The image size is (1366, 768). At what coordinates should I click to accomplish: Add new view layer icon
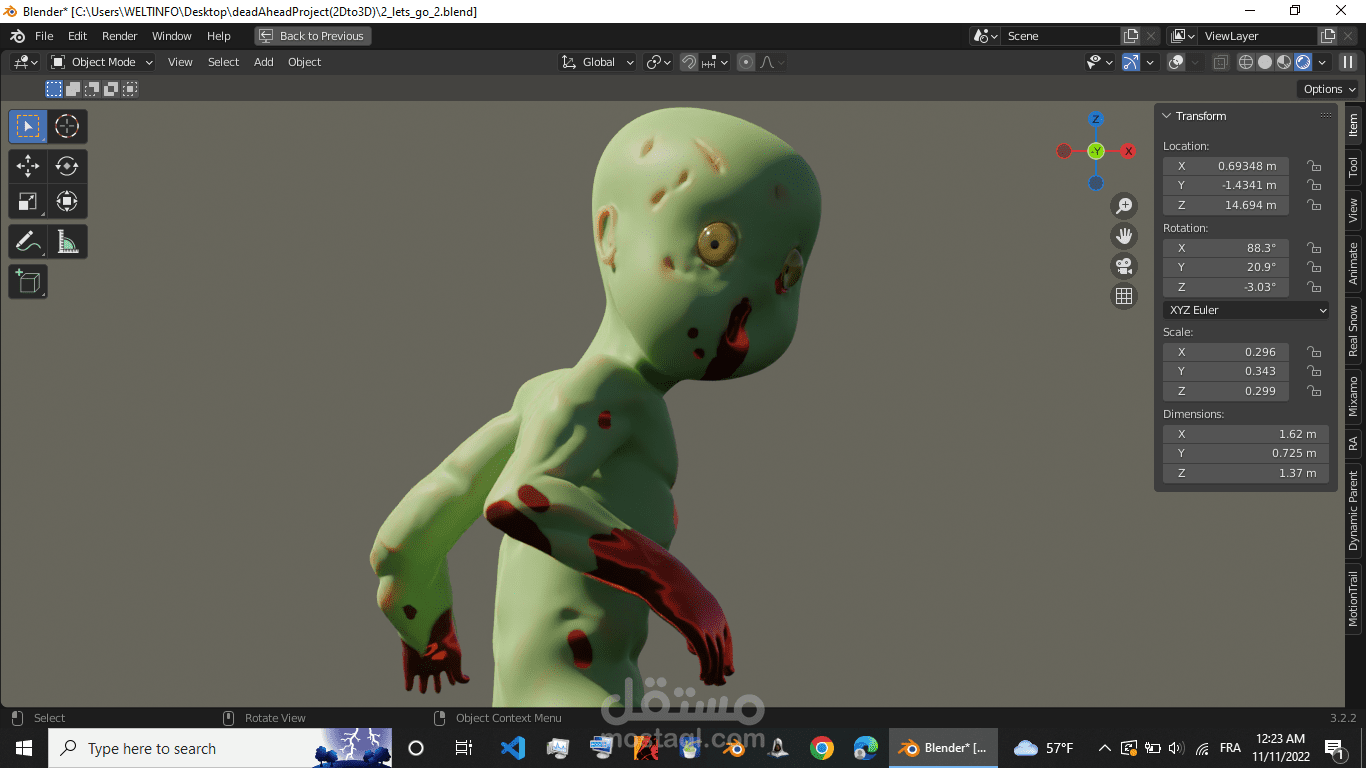(1328, 36)
